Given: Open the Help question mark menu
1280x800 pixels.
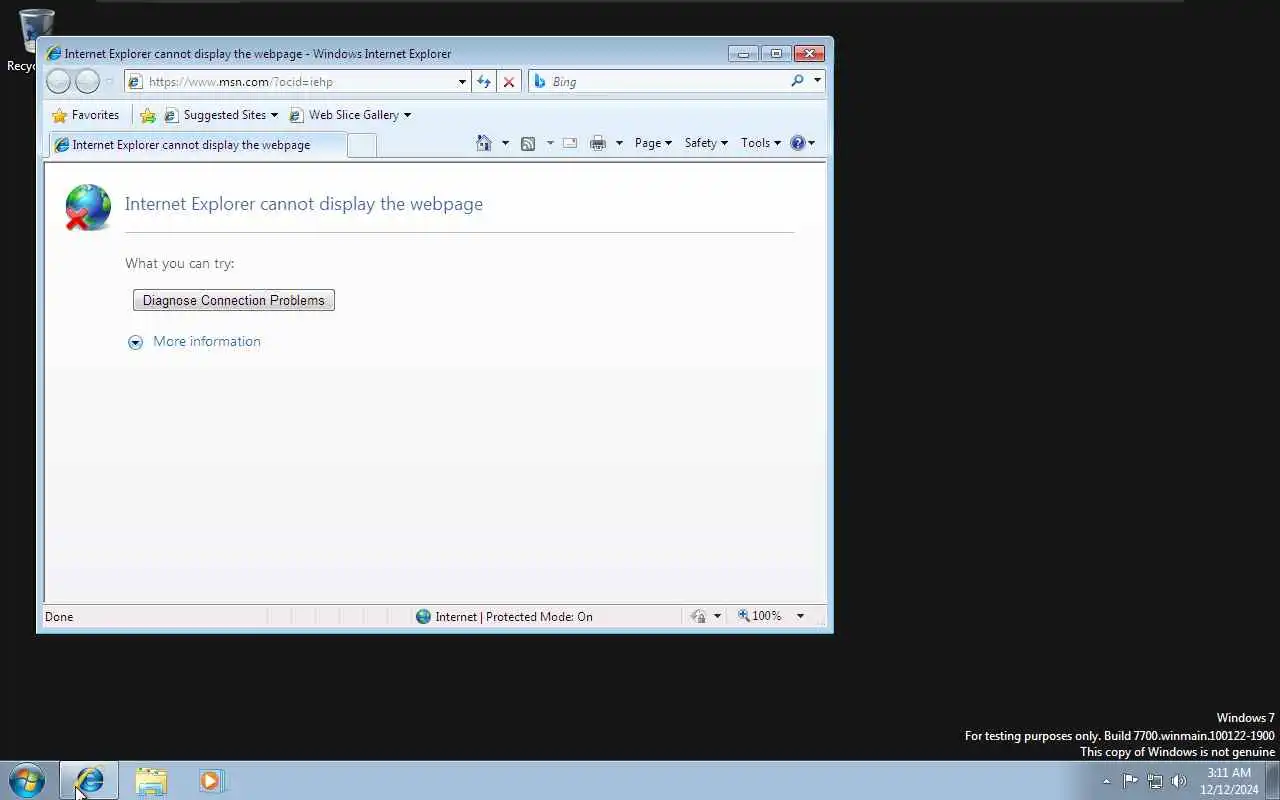Looking at the screenshot, I should [802, 143].
